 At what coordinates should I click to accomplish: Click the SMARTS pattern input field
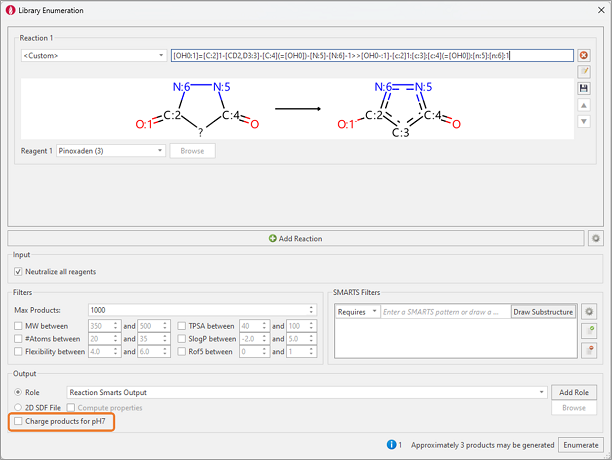(445, 312)
